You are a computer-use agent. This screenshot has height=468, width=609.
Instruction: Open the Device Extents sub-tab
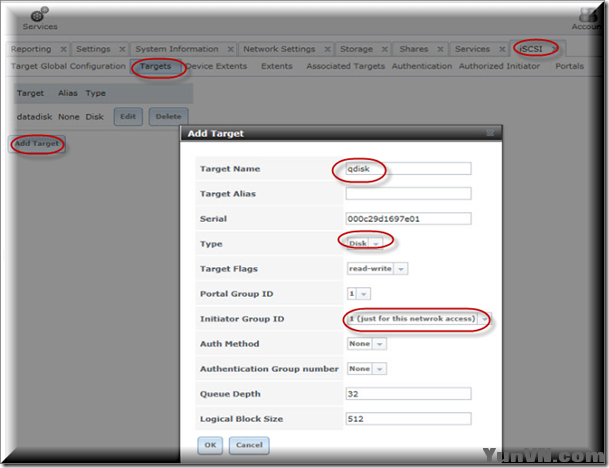click(216, 66)
